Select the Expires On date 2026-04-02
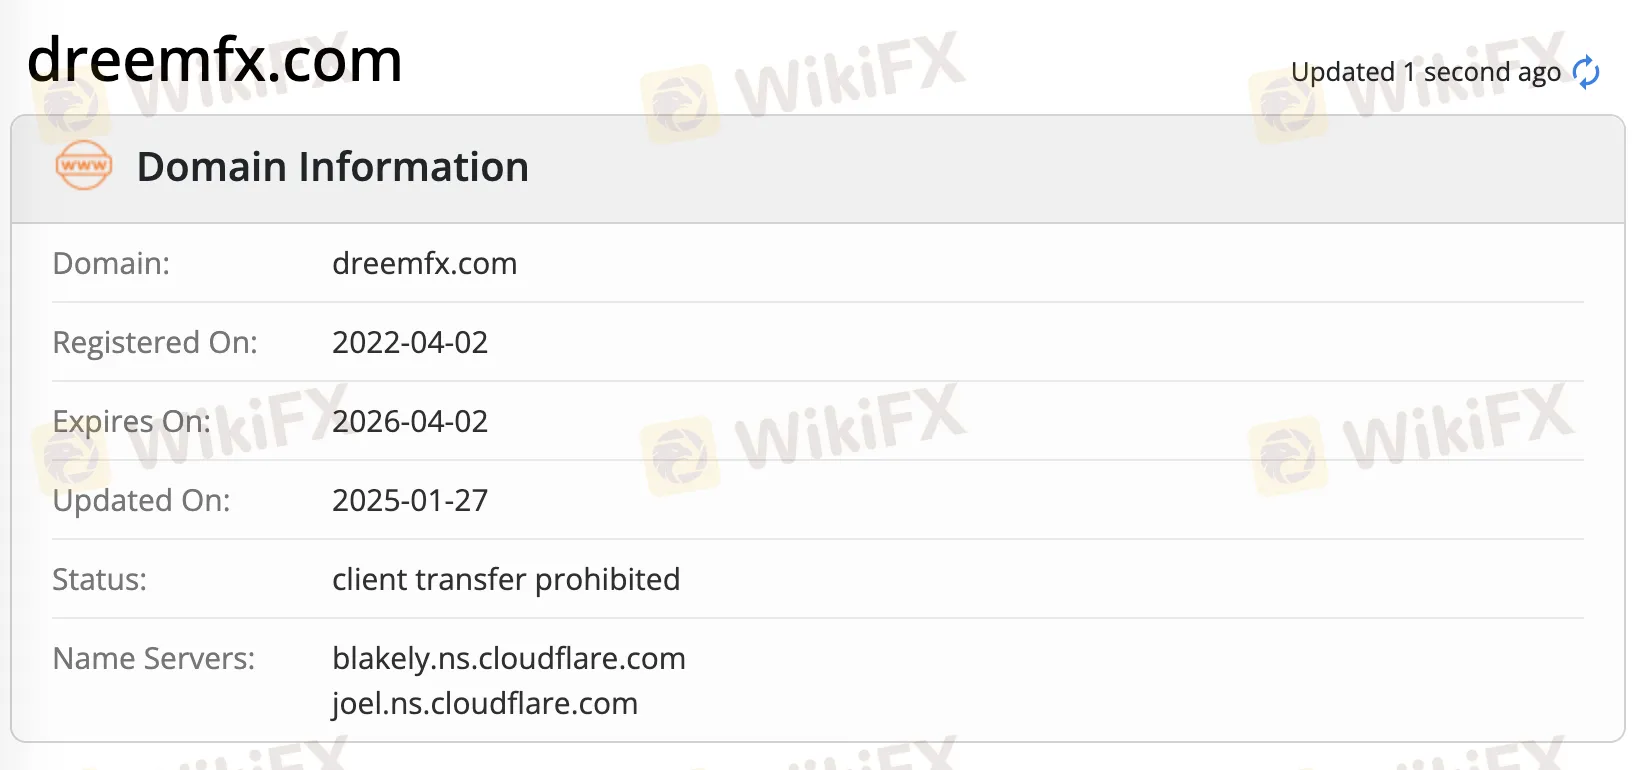The image size is (1642, 770). click(x=410, y=421)
